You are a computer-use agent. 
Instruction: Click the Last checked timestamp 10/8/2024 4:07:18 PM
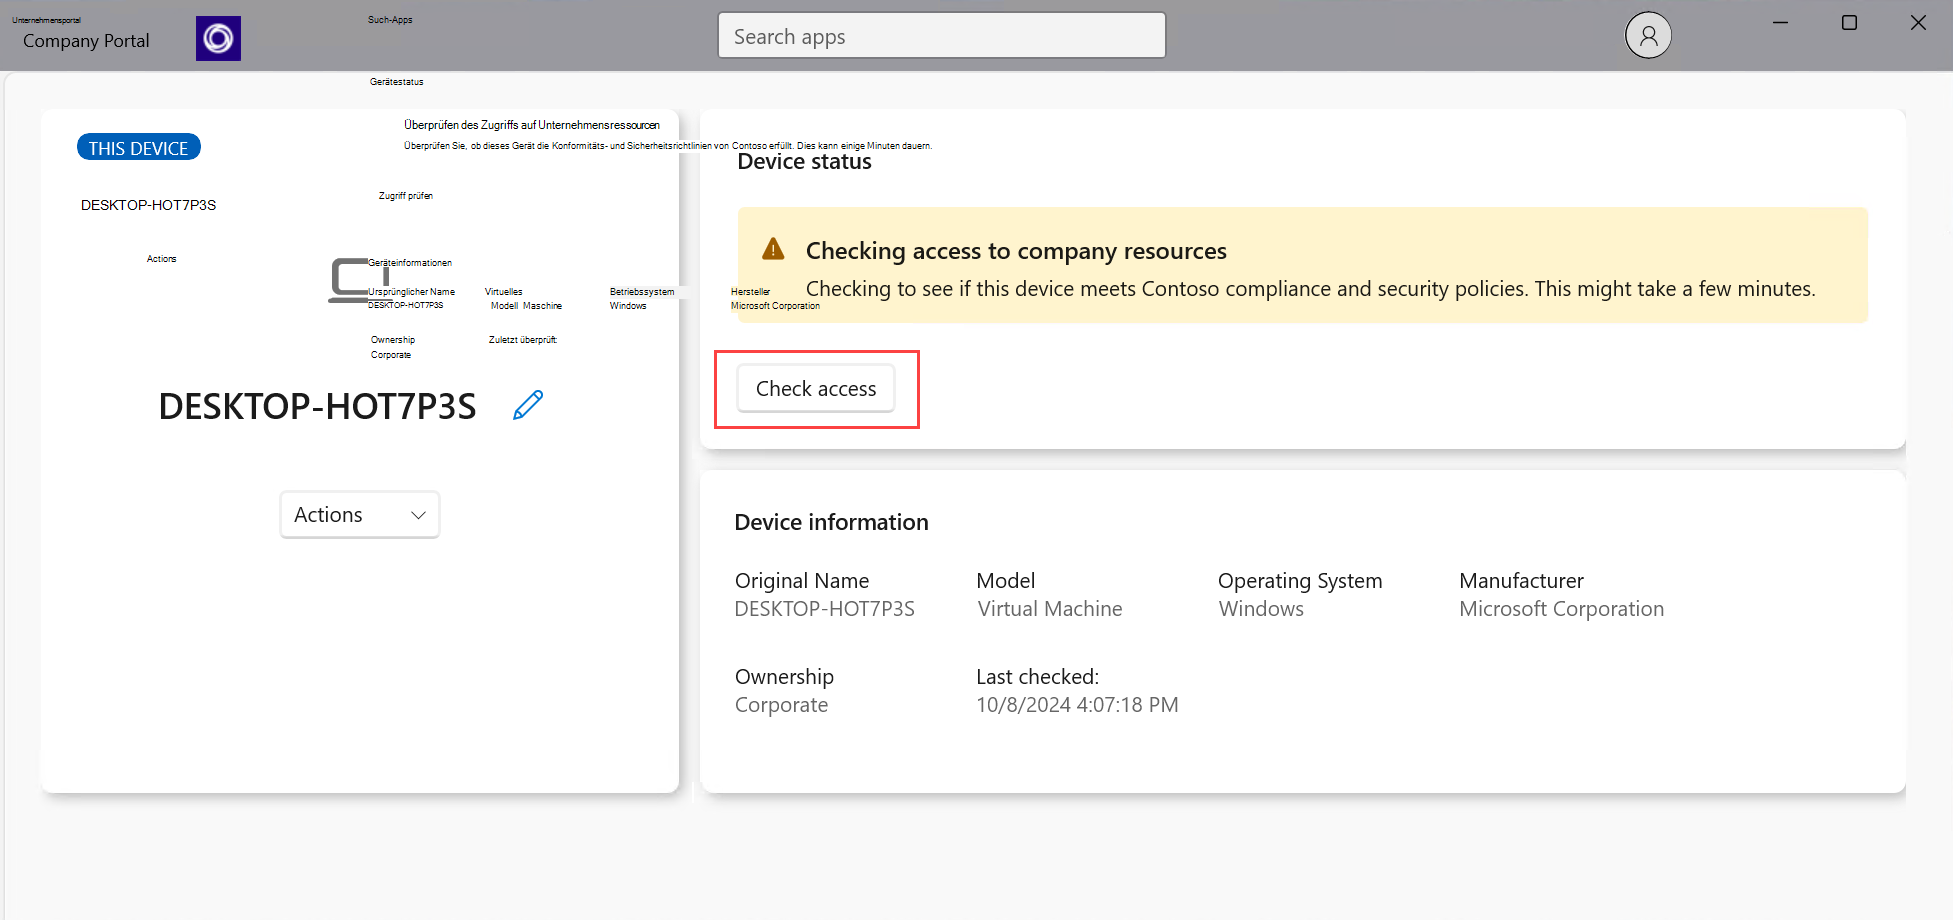pyautogui.click(x=1077, y=705)
